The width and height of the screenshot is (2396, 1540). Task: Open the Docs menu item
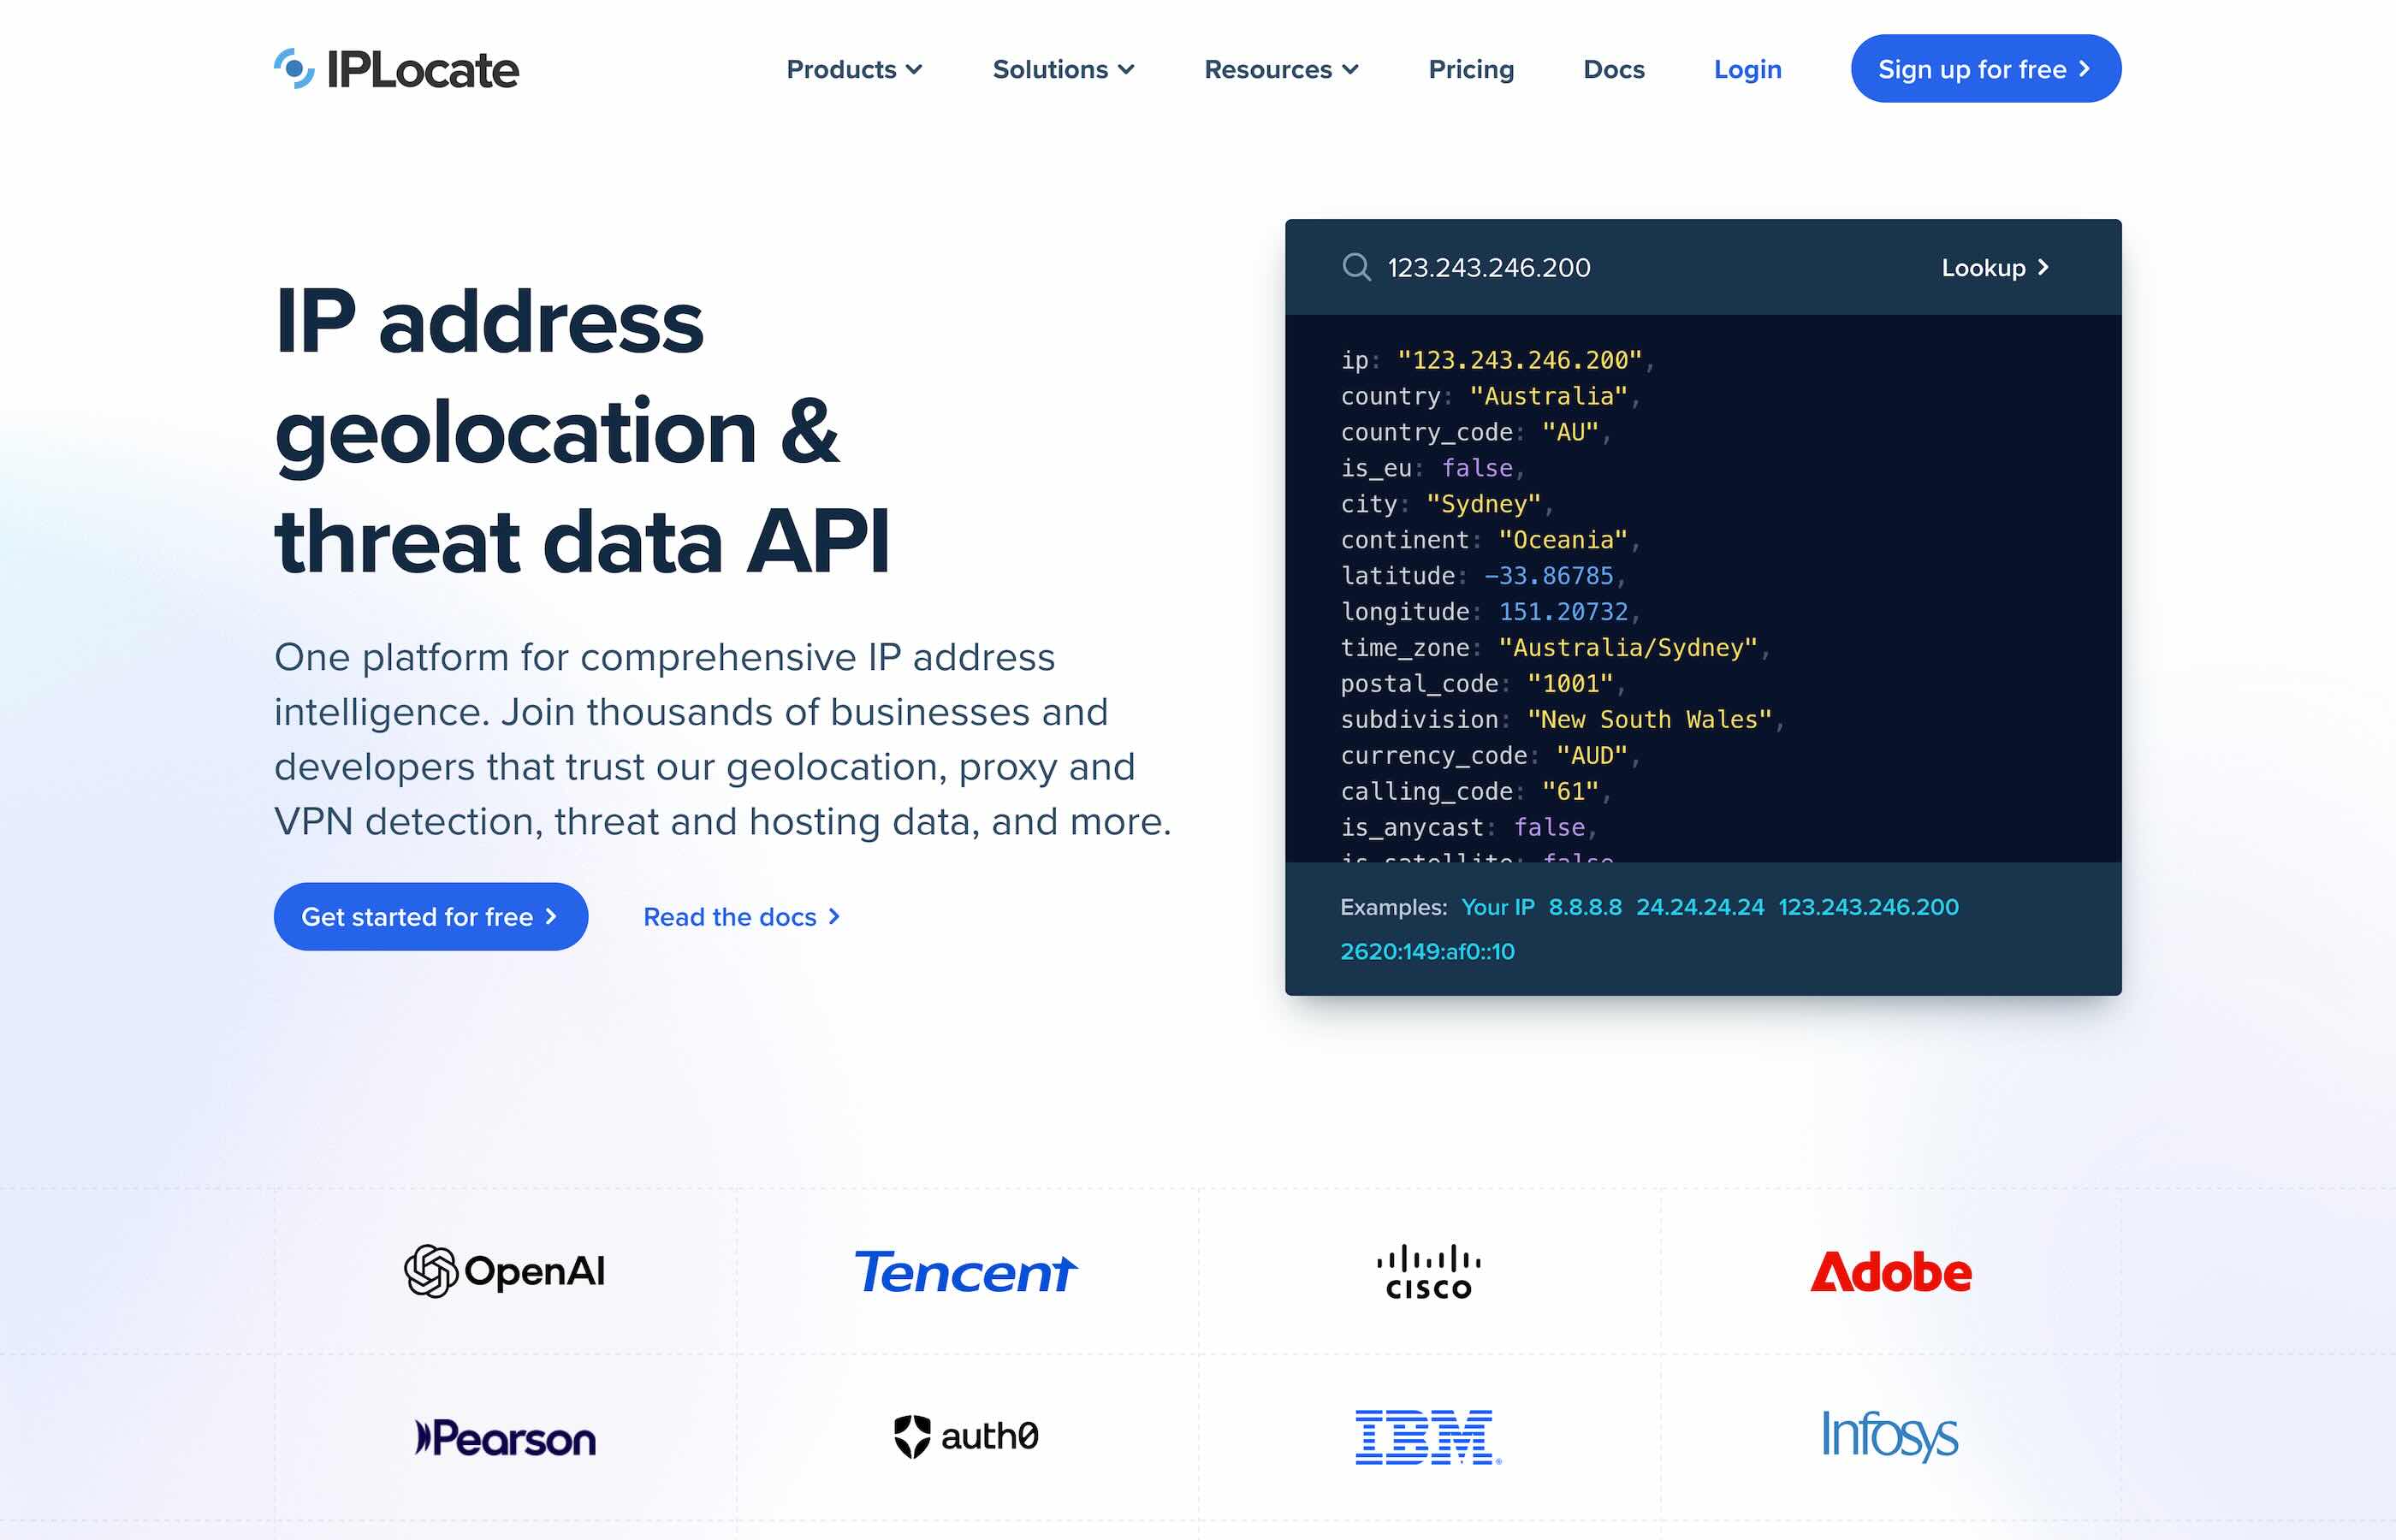(x=1613, y=69)
